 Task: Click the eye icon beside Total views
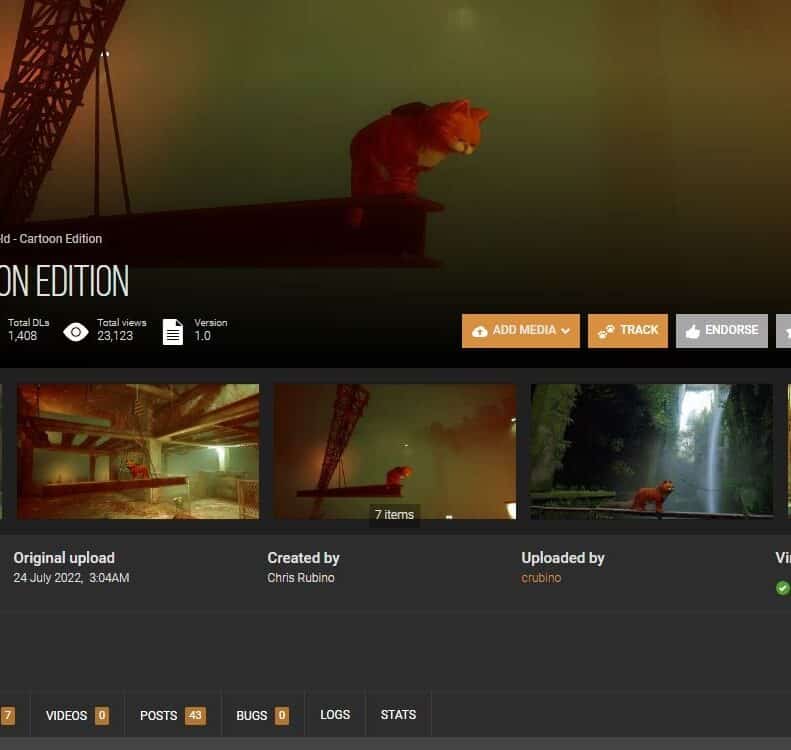[76, 332]
